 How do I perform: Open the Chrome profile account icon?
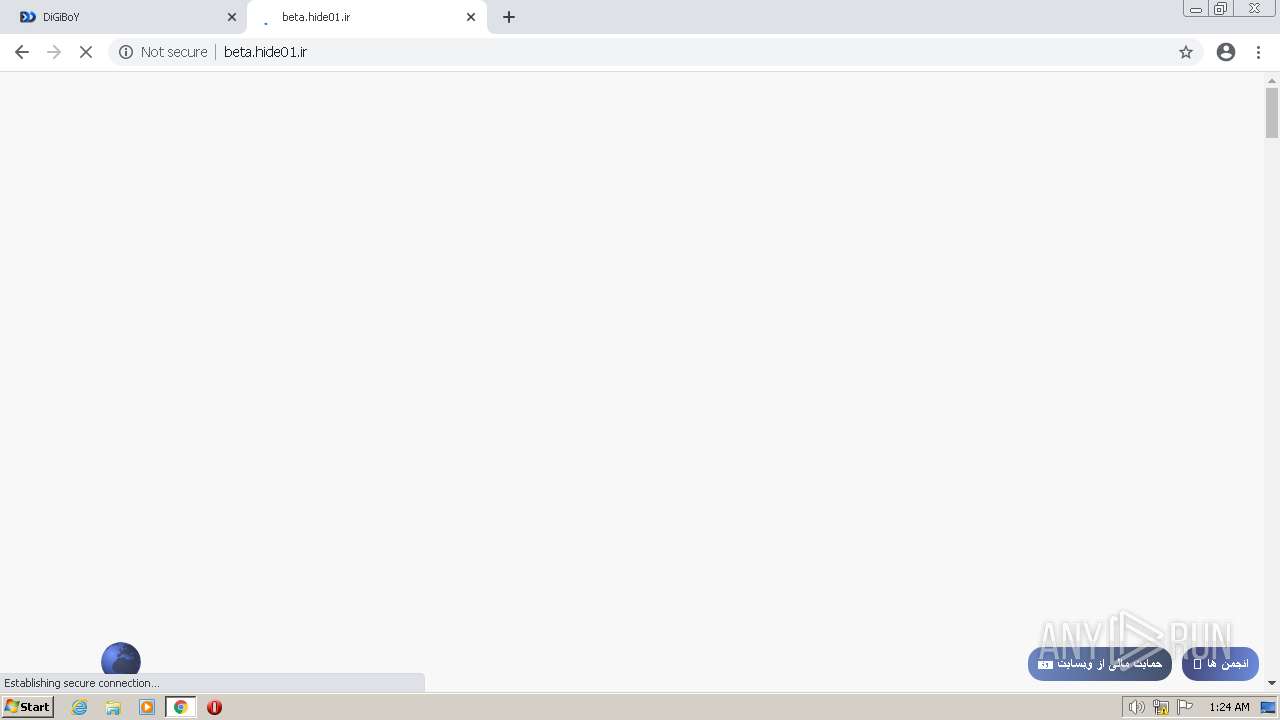(1226, 52)
